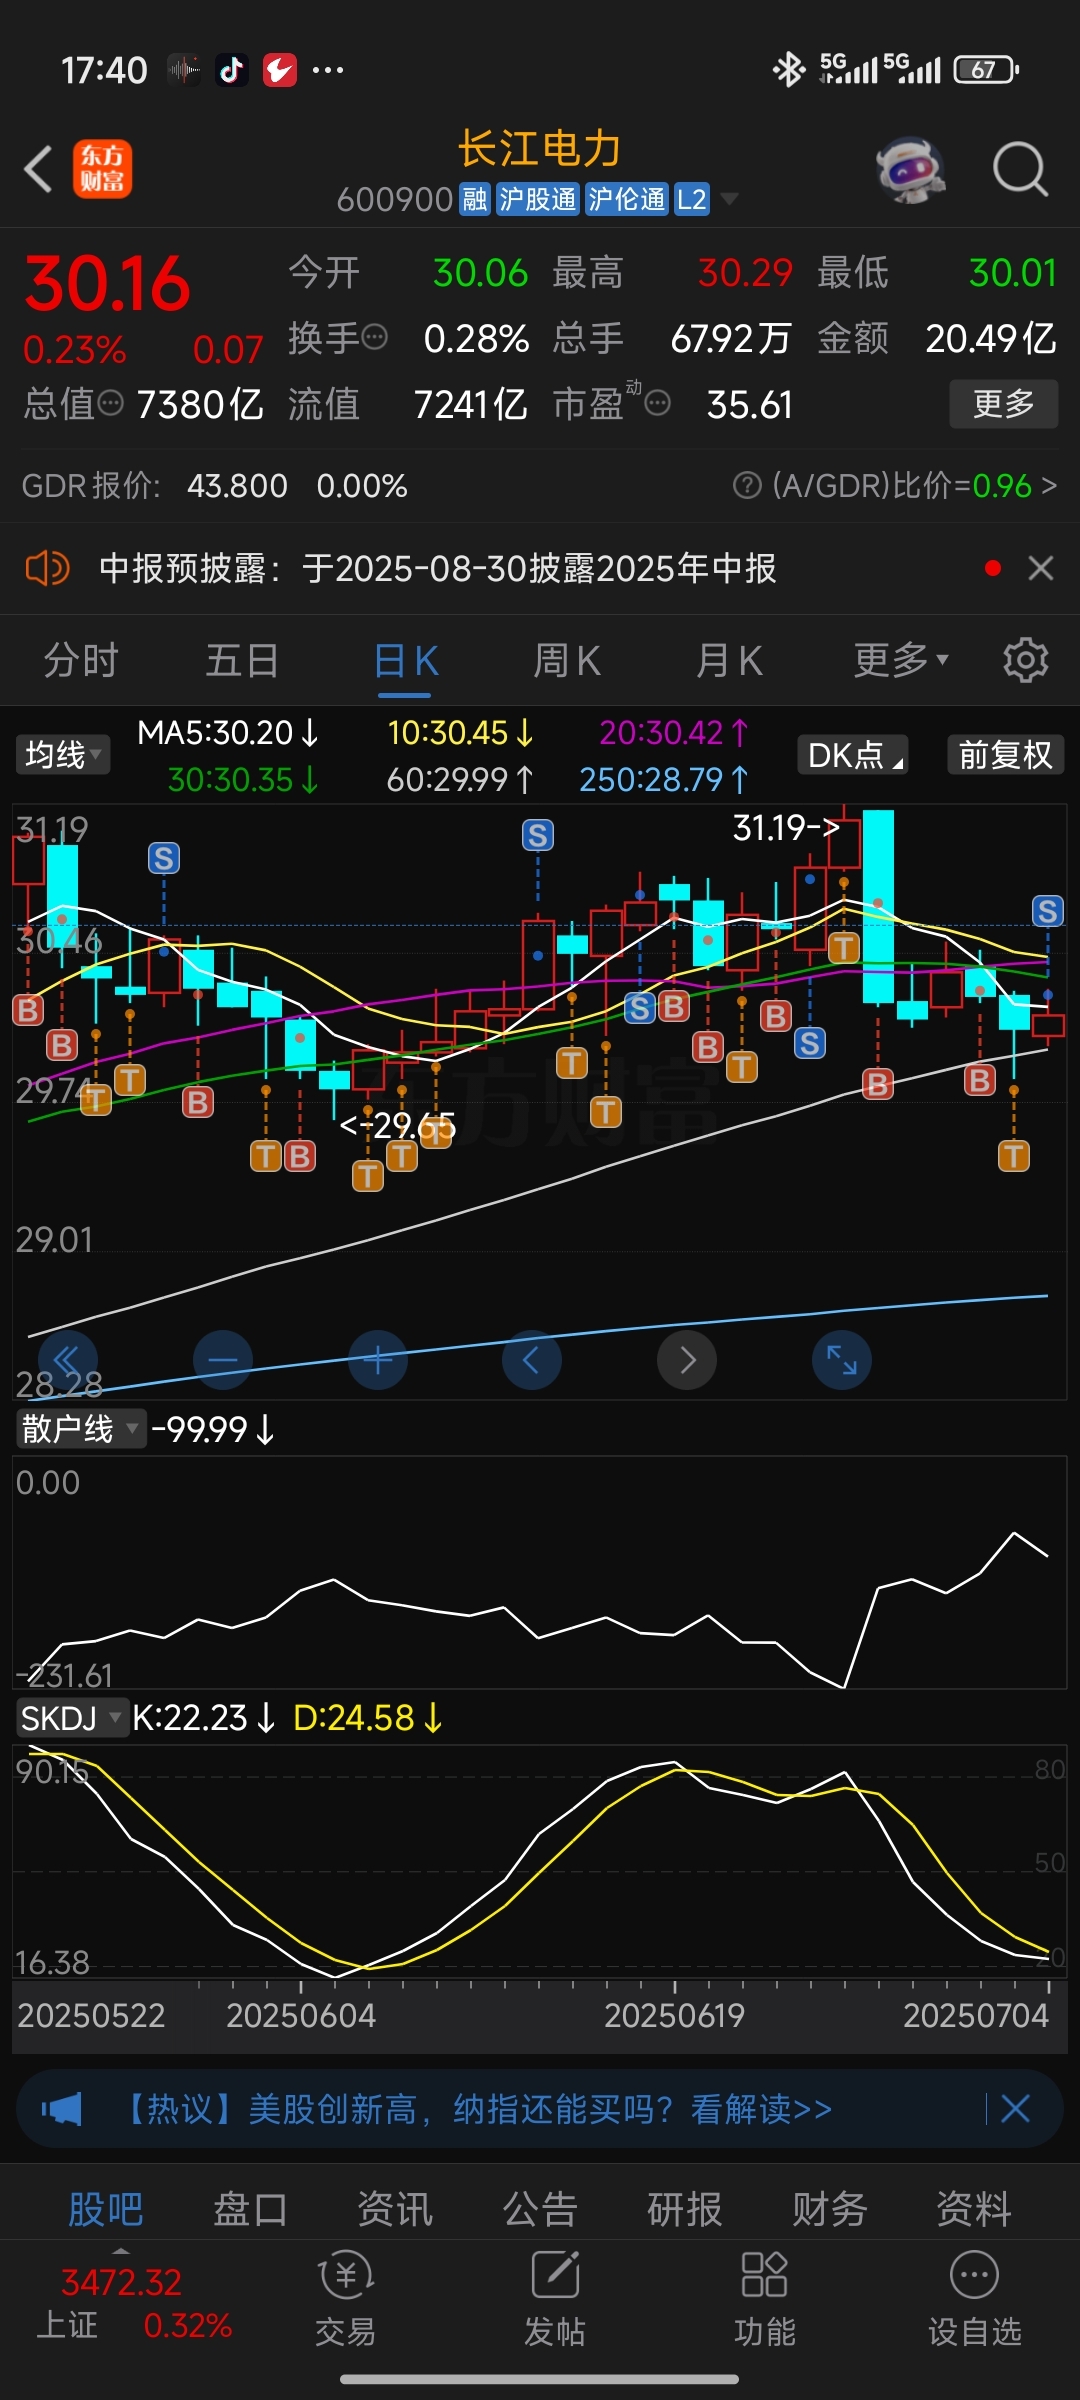The image size is (1080, 2400).
Task: Tap the 31.19 high price label
Action: [x=786, y=828]
